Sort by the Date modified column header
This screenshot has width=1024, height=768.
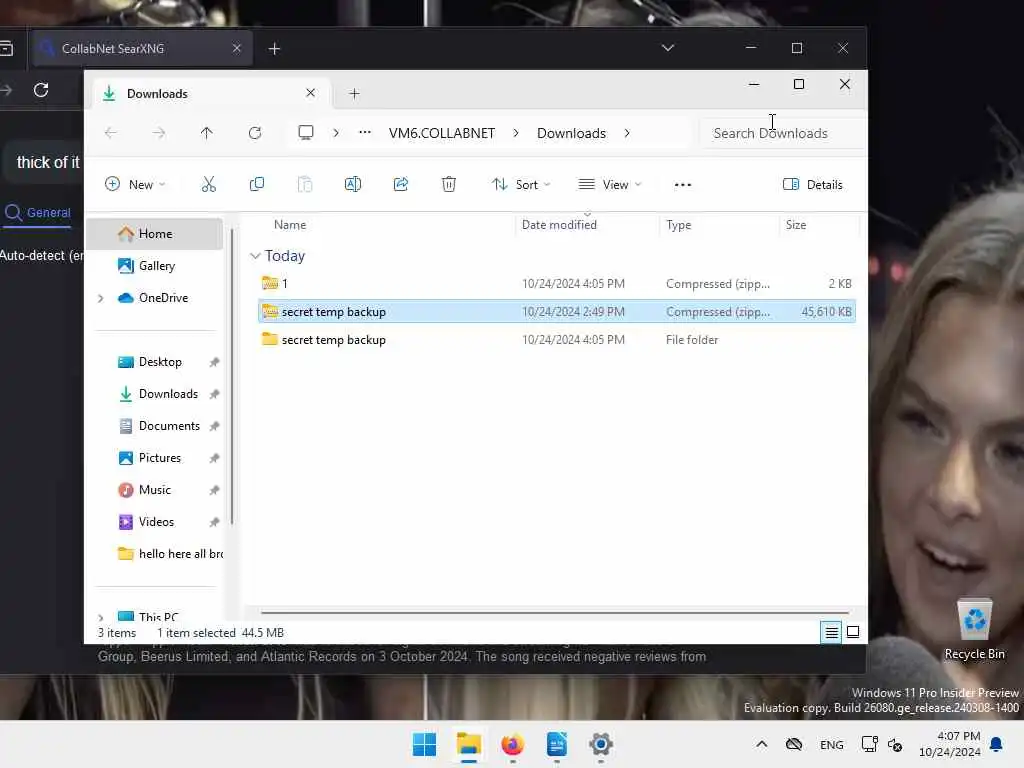[559, 225]
